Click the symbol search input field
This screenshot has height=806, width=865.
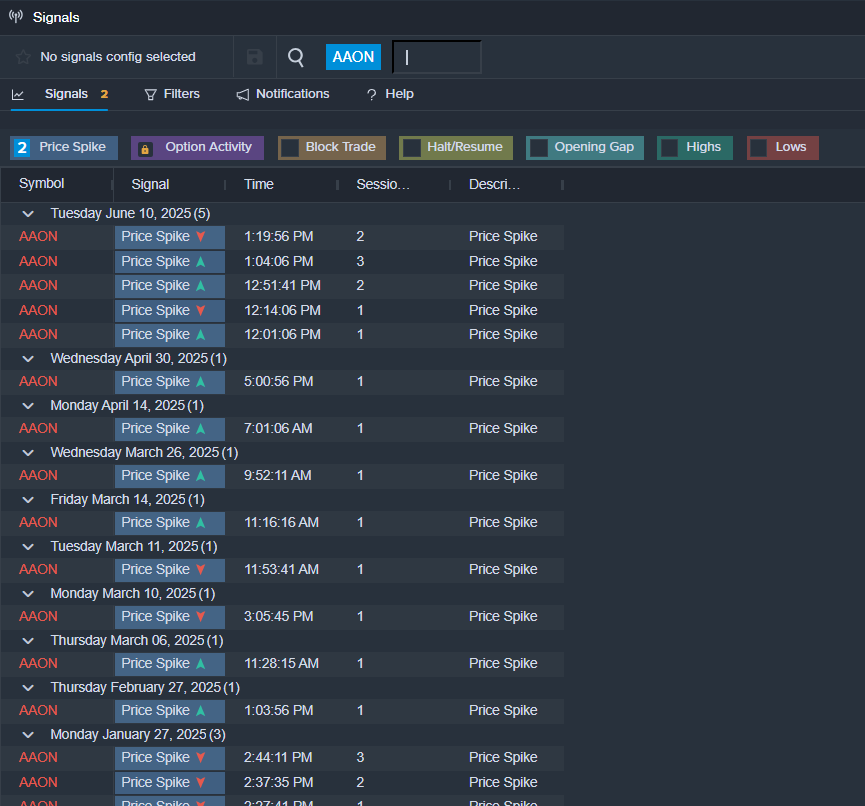tap(437, 57)
